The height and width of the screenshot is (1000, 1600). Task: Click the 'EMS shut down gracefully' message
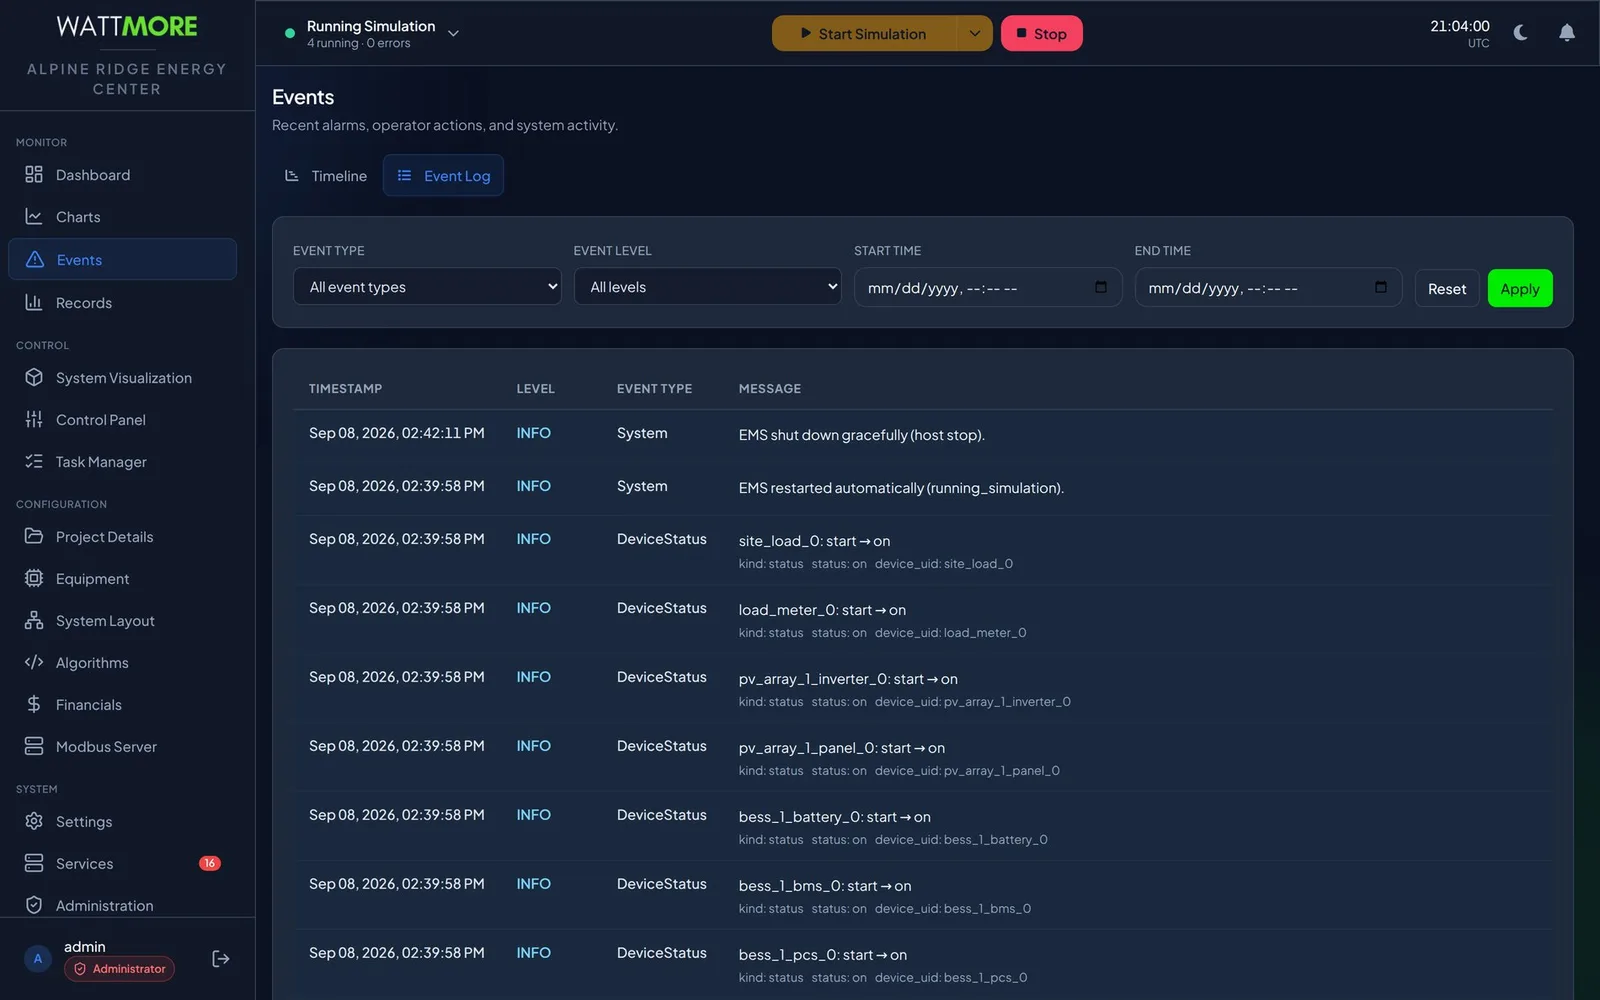click(862, 435)
